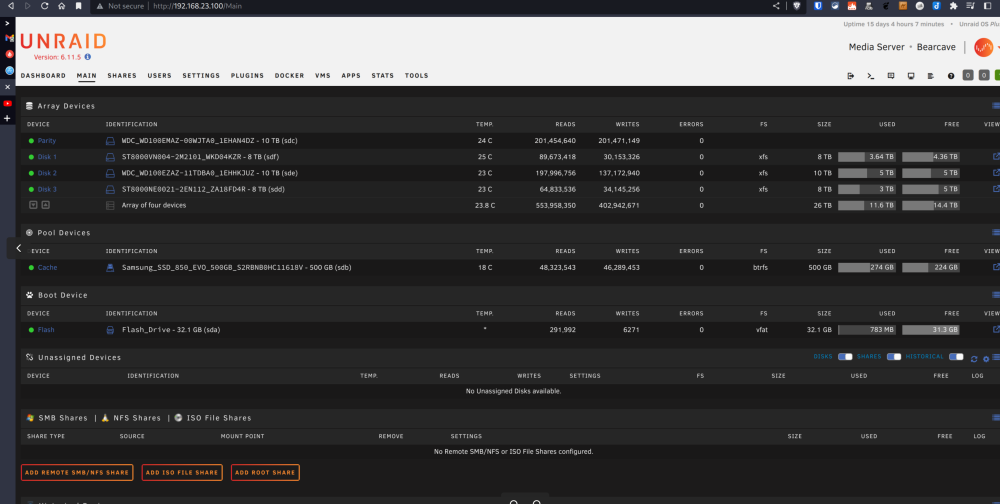Open the help question mark icon
Screen dimensions: 1000x504
point(951,76)
